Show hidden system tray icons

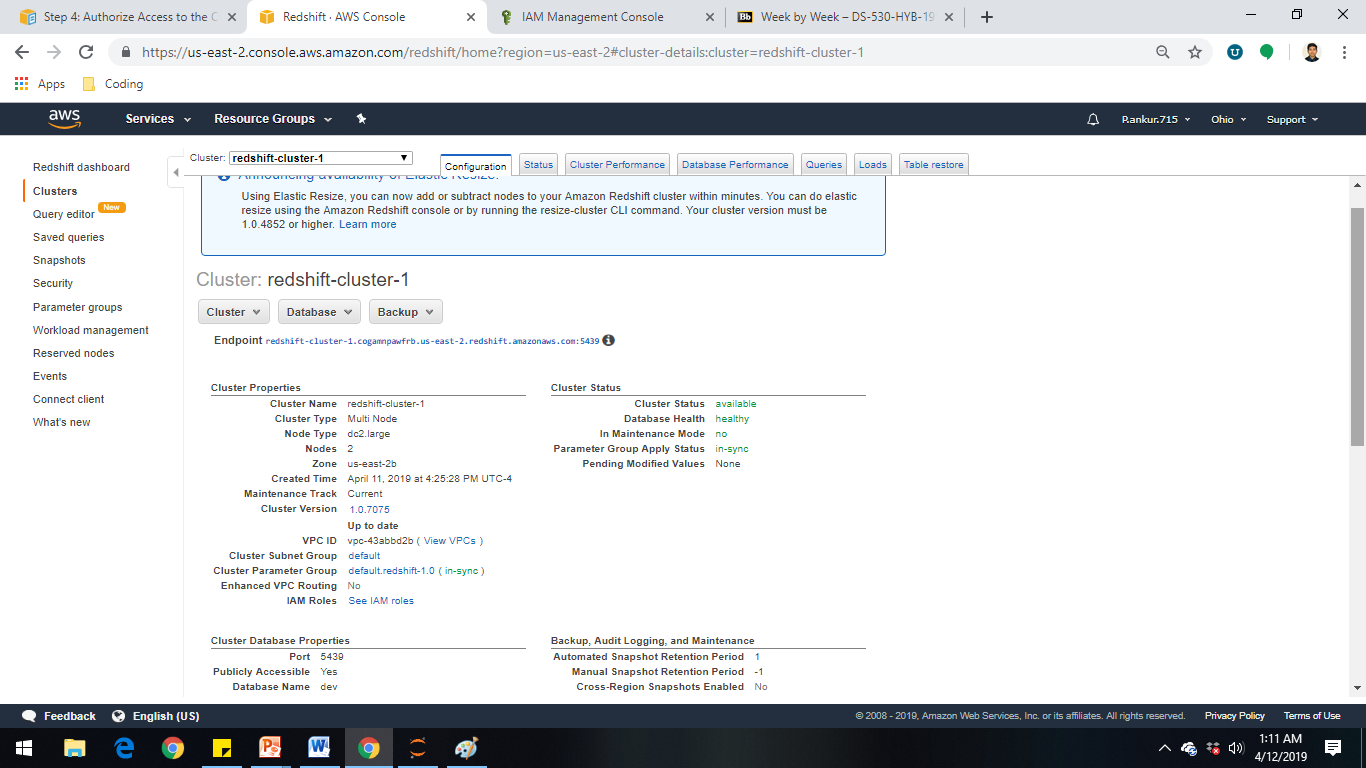coord(1164,748)
